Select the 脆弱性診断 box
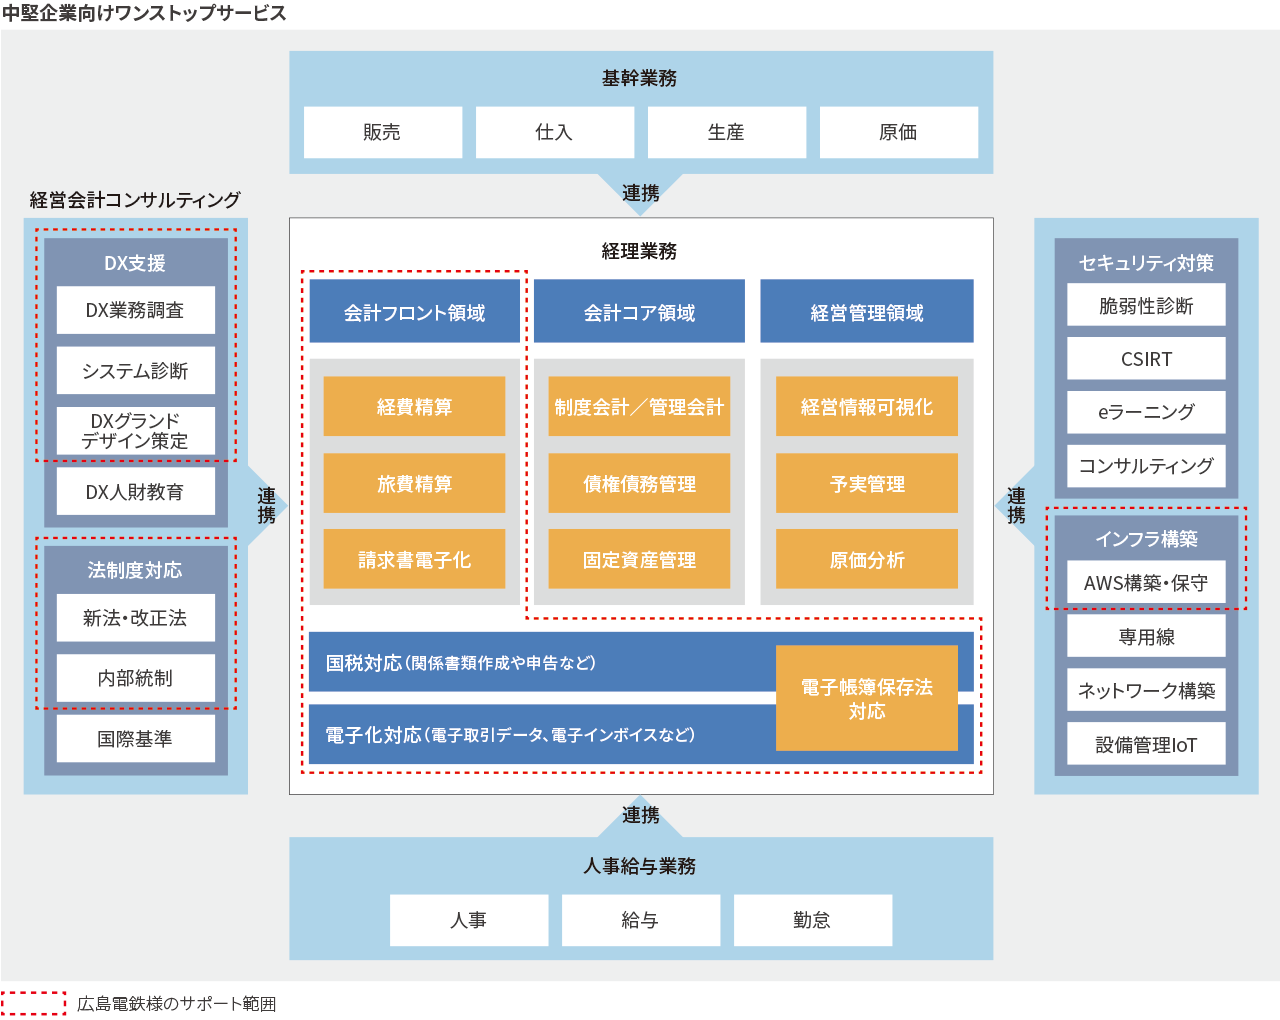 pyautogui.click(x=1146, y=305)
